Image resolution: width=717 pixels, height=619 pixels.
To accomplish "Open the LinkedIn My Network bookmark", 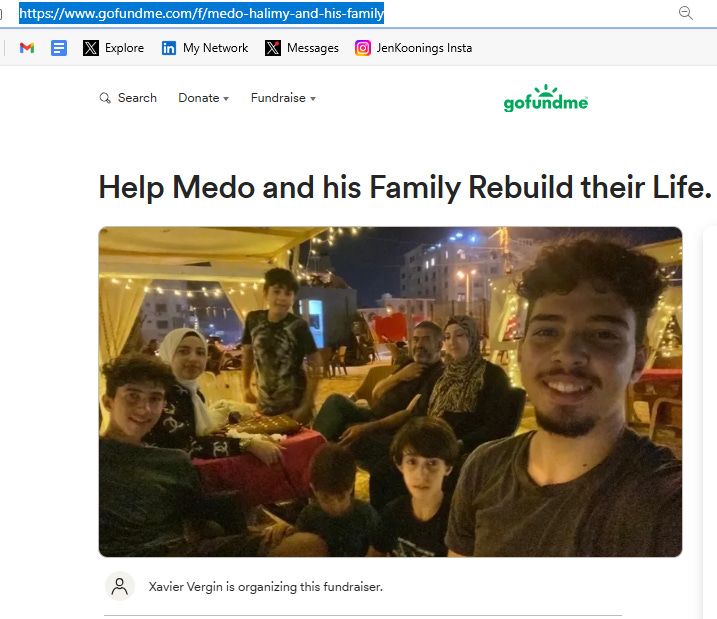I will [204, 48].
